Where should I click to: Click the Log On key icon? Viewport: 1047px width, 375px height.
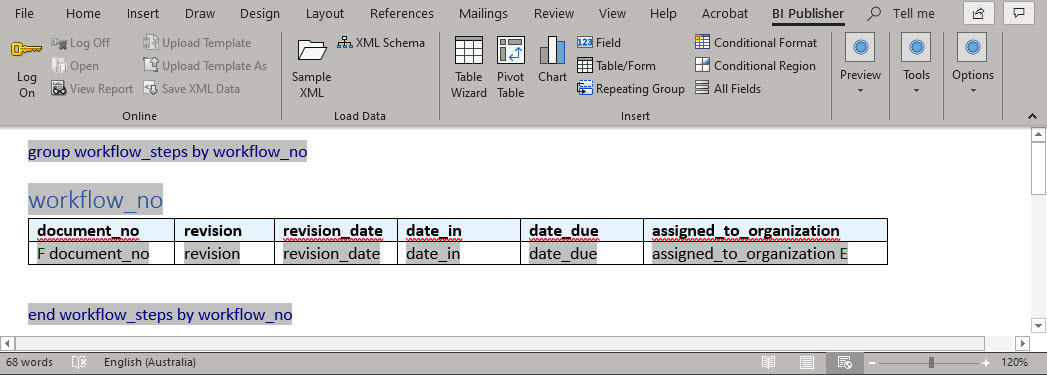27,50
